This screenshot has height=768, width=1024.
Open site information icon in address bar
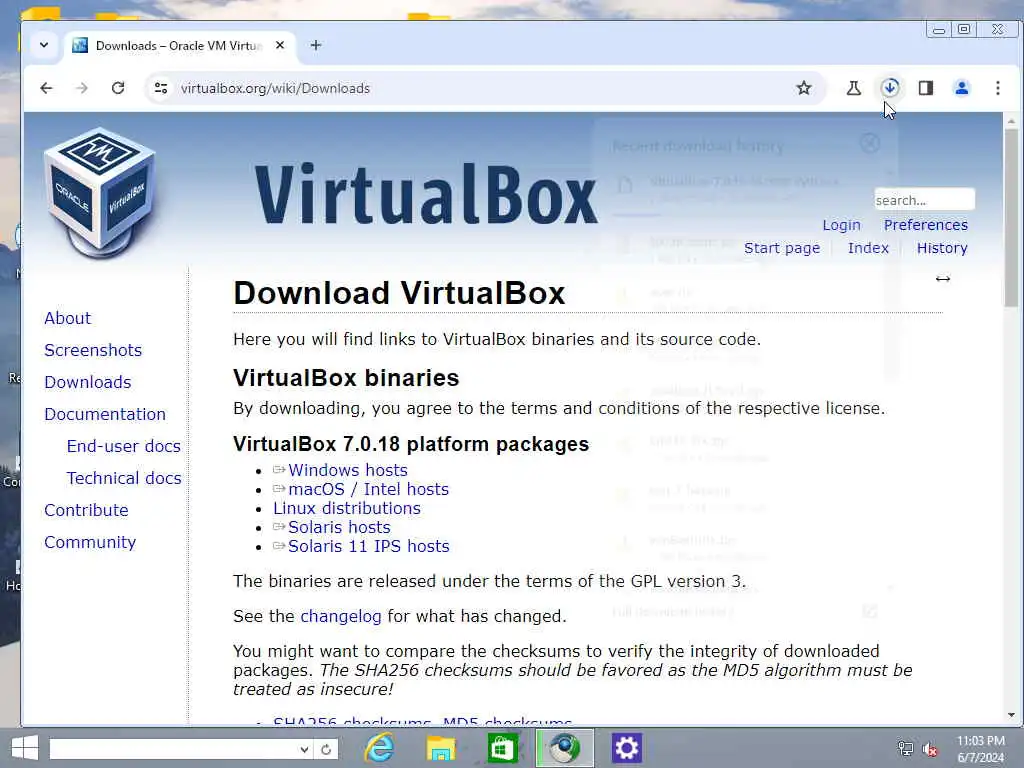tap(161, 88)
